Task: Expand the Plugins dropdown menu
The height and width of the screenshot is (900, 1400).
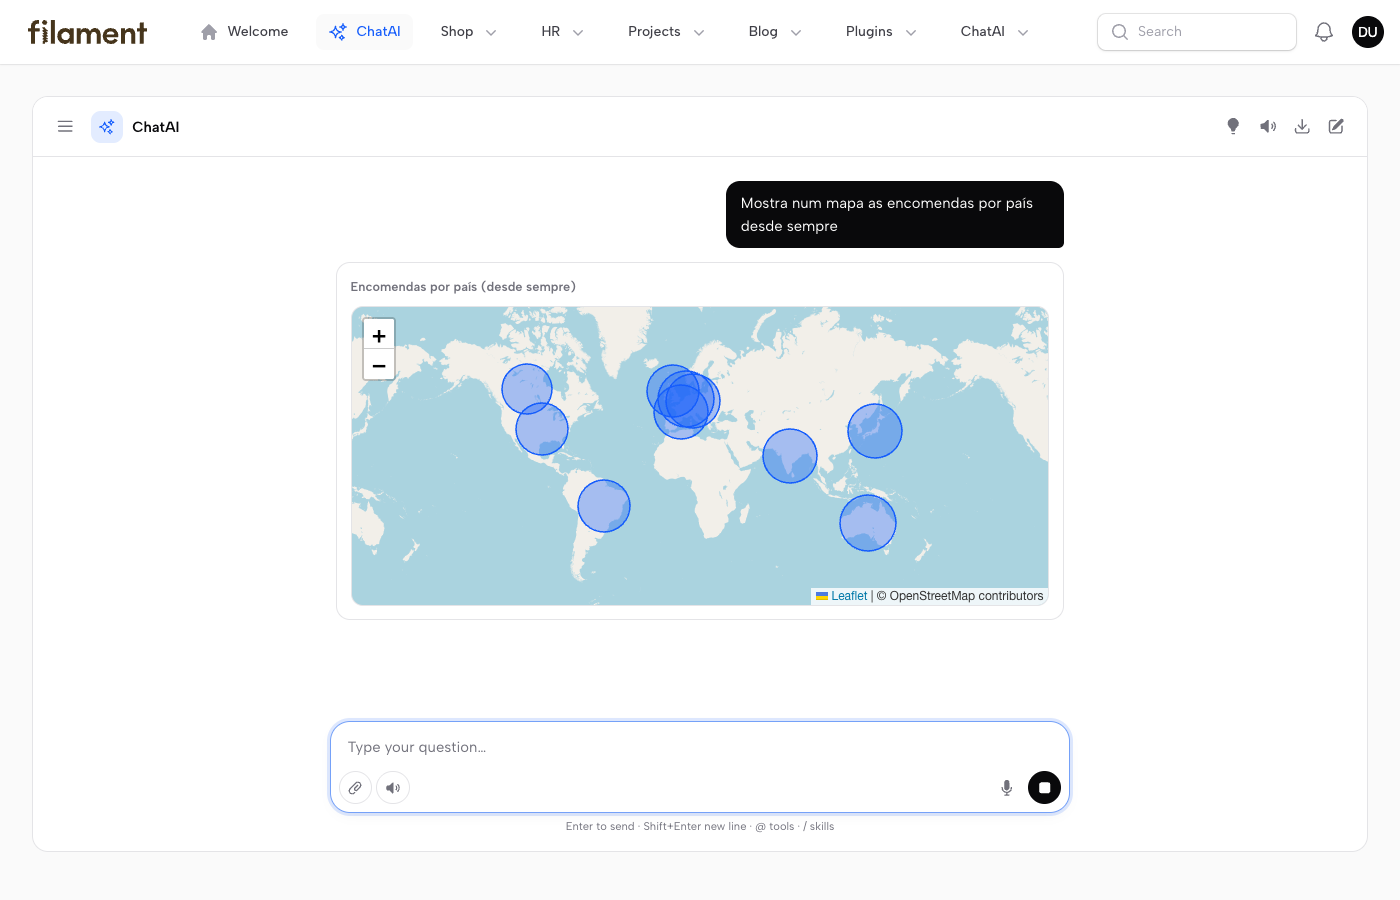Action: click(881, 32)
